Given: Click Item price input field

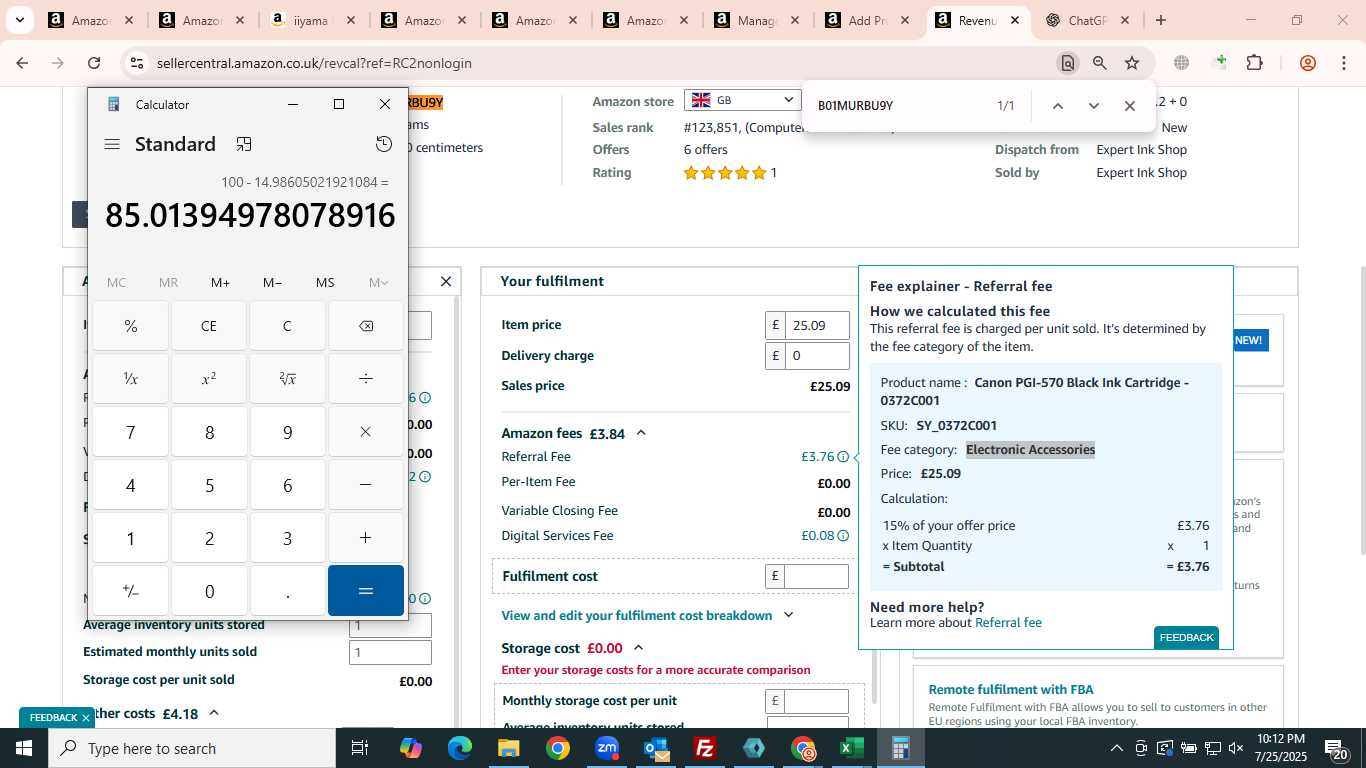Looking at the screenshot, I should tap(817, 325).
